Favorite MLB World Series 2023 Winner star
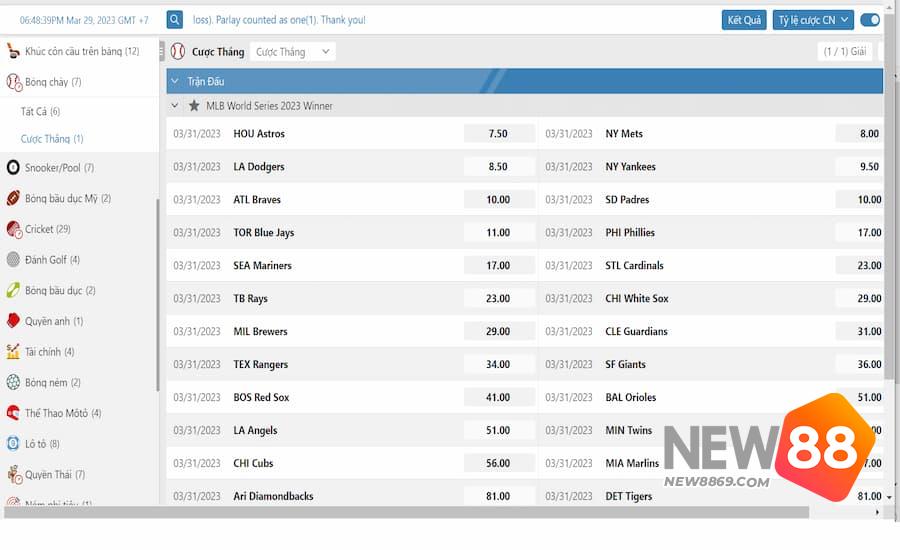The height and width of the screenshot is (550, 900). 194,106
